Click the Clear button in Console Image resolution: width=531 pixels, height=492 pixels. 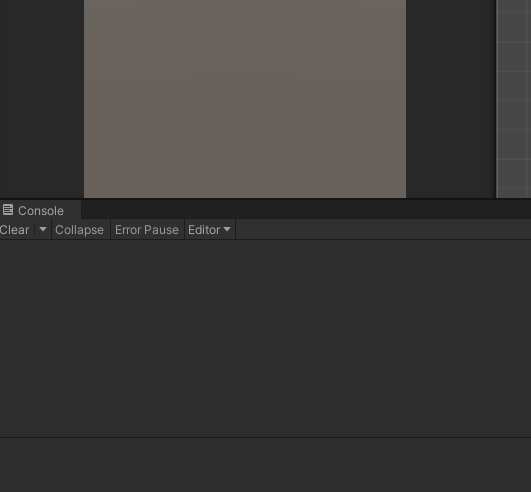(15, 230)
